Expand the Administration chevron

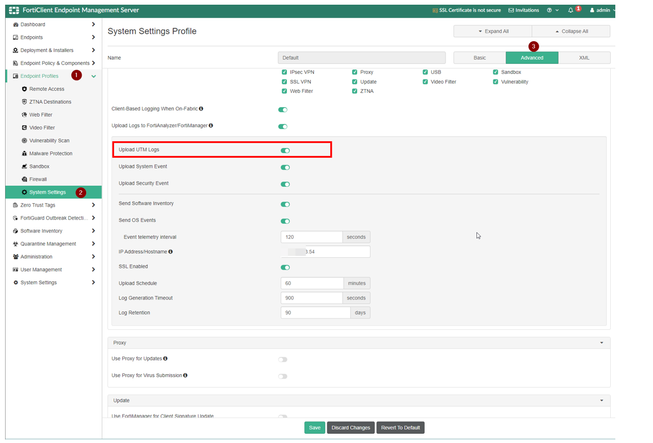93,257
